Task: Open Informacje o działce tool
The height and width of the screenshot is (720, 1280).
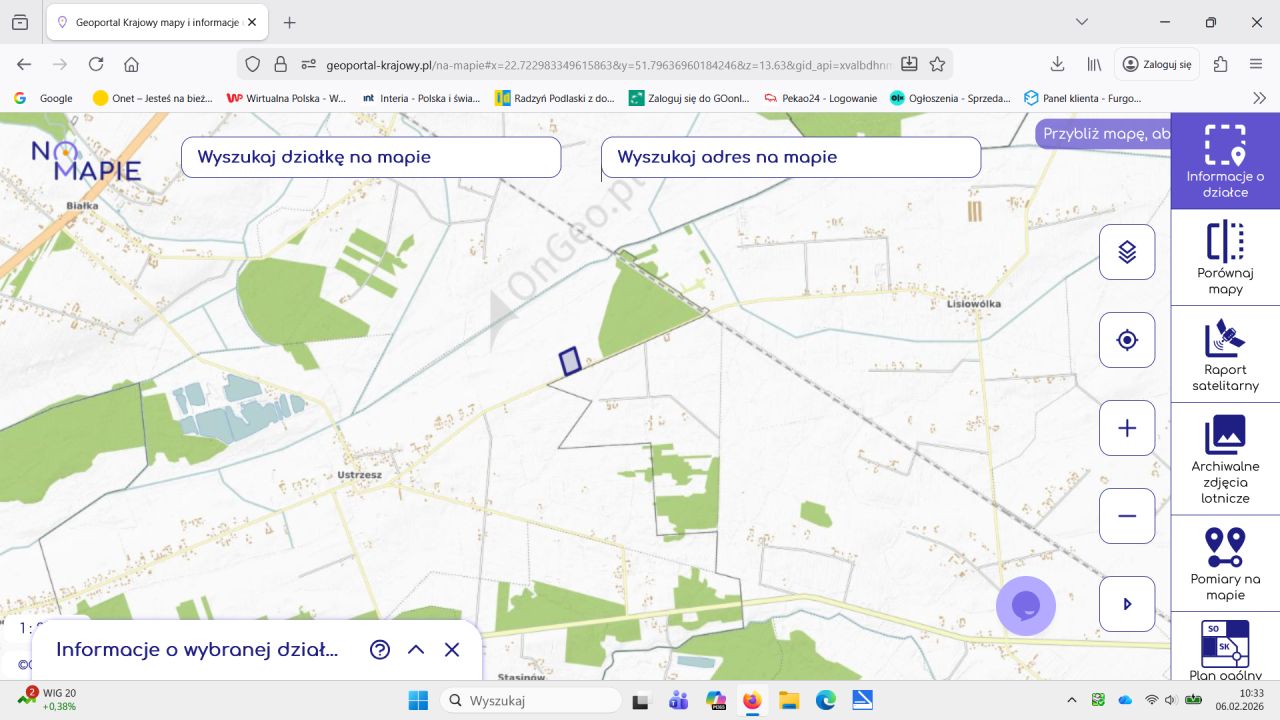Action: click(x=1225, y=160)
